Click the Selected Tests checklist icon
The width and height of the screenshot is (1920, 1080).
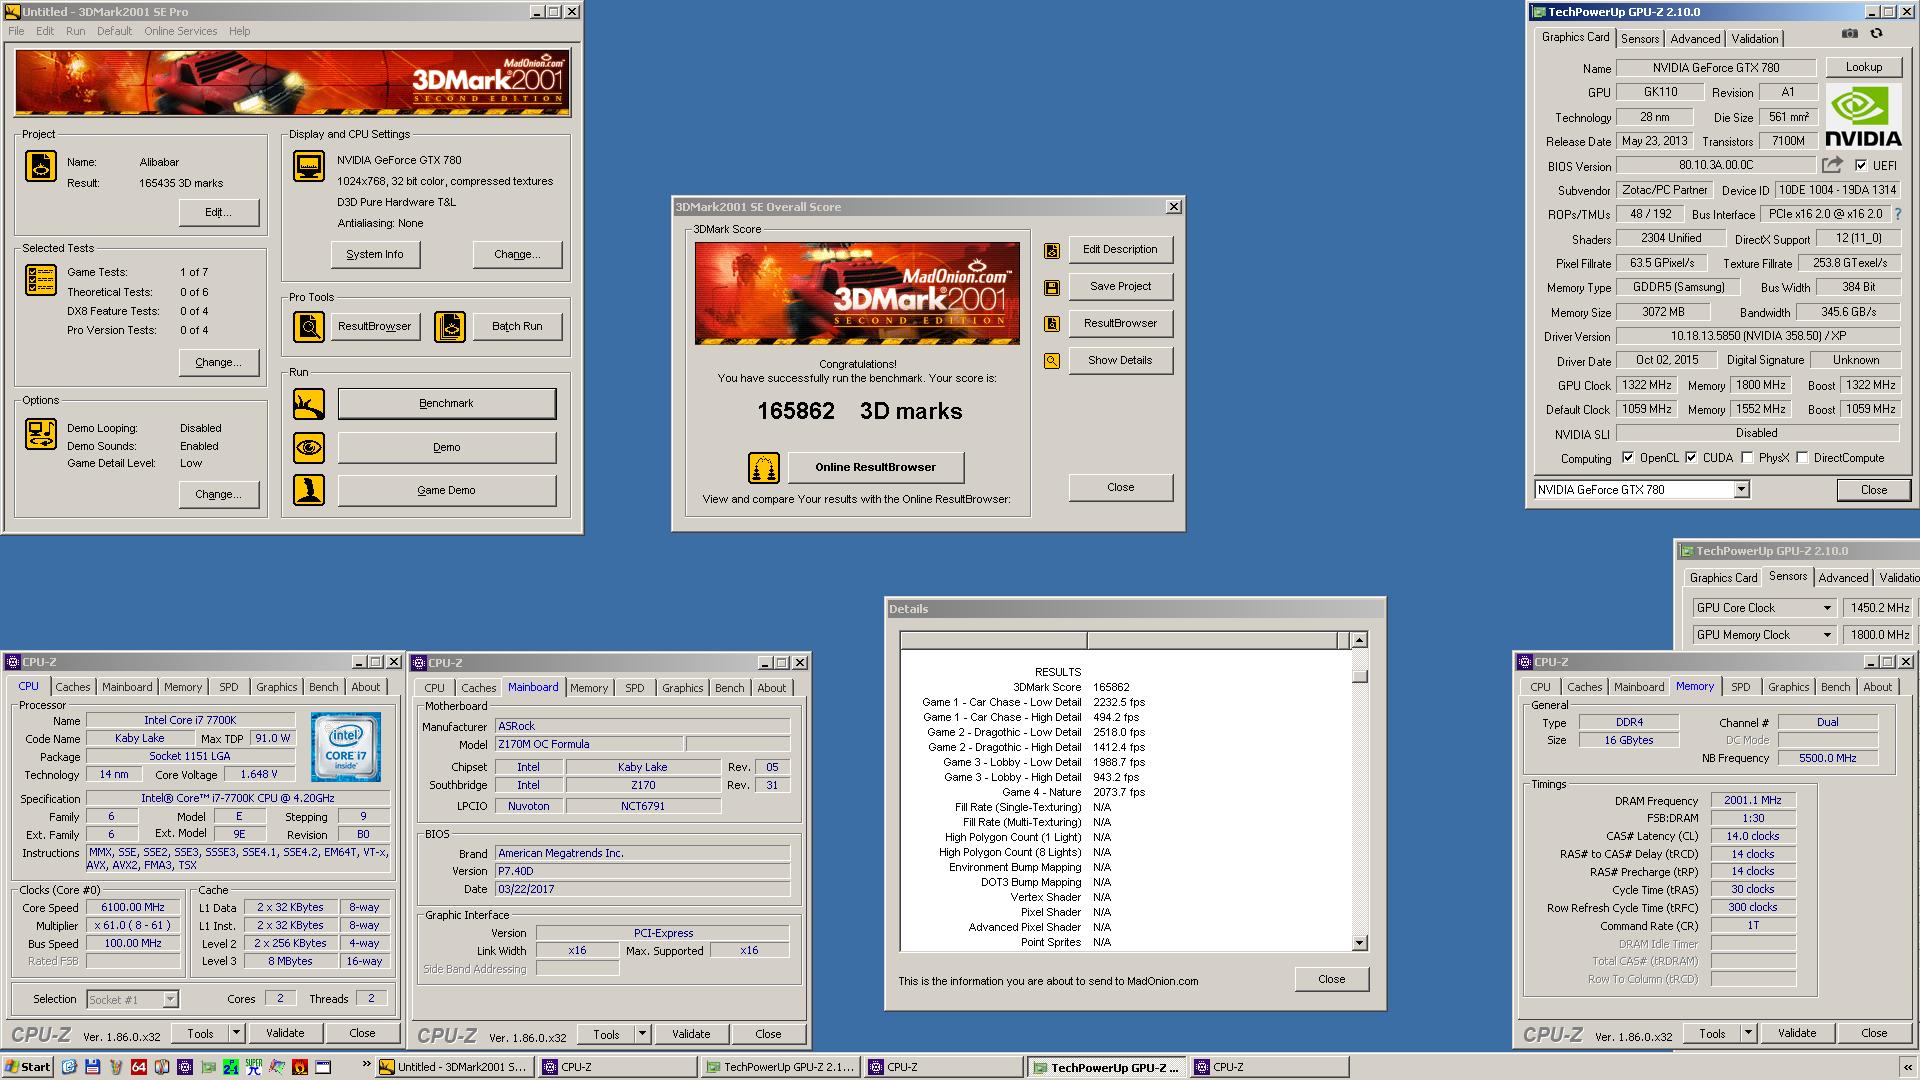click(x=41, y=280)
